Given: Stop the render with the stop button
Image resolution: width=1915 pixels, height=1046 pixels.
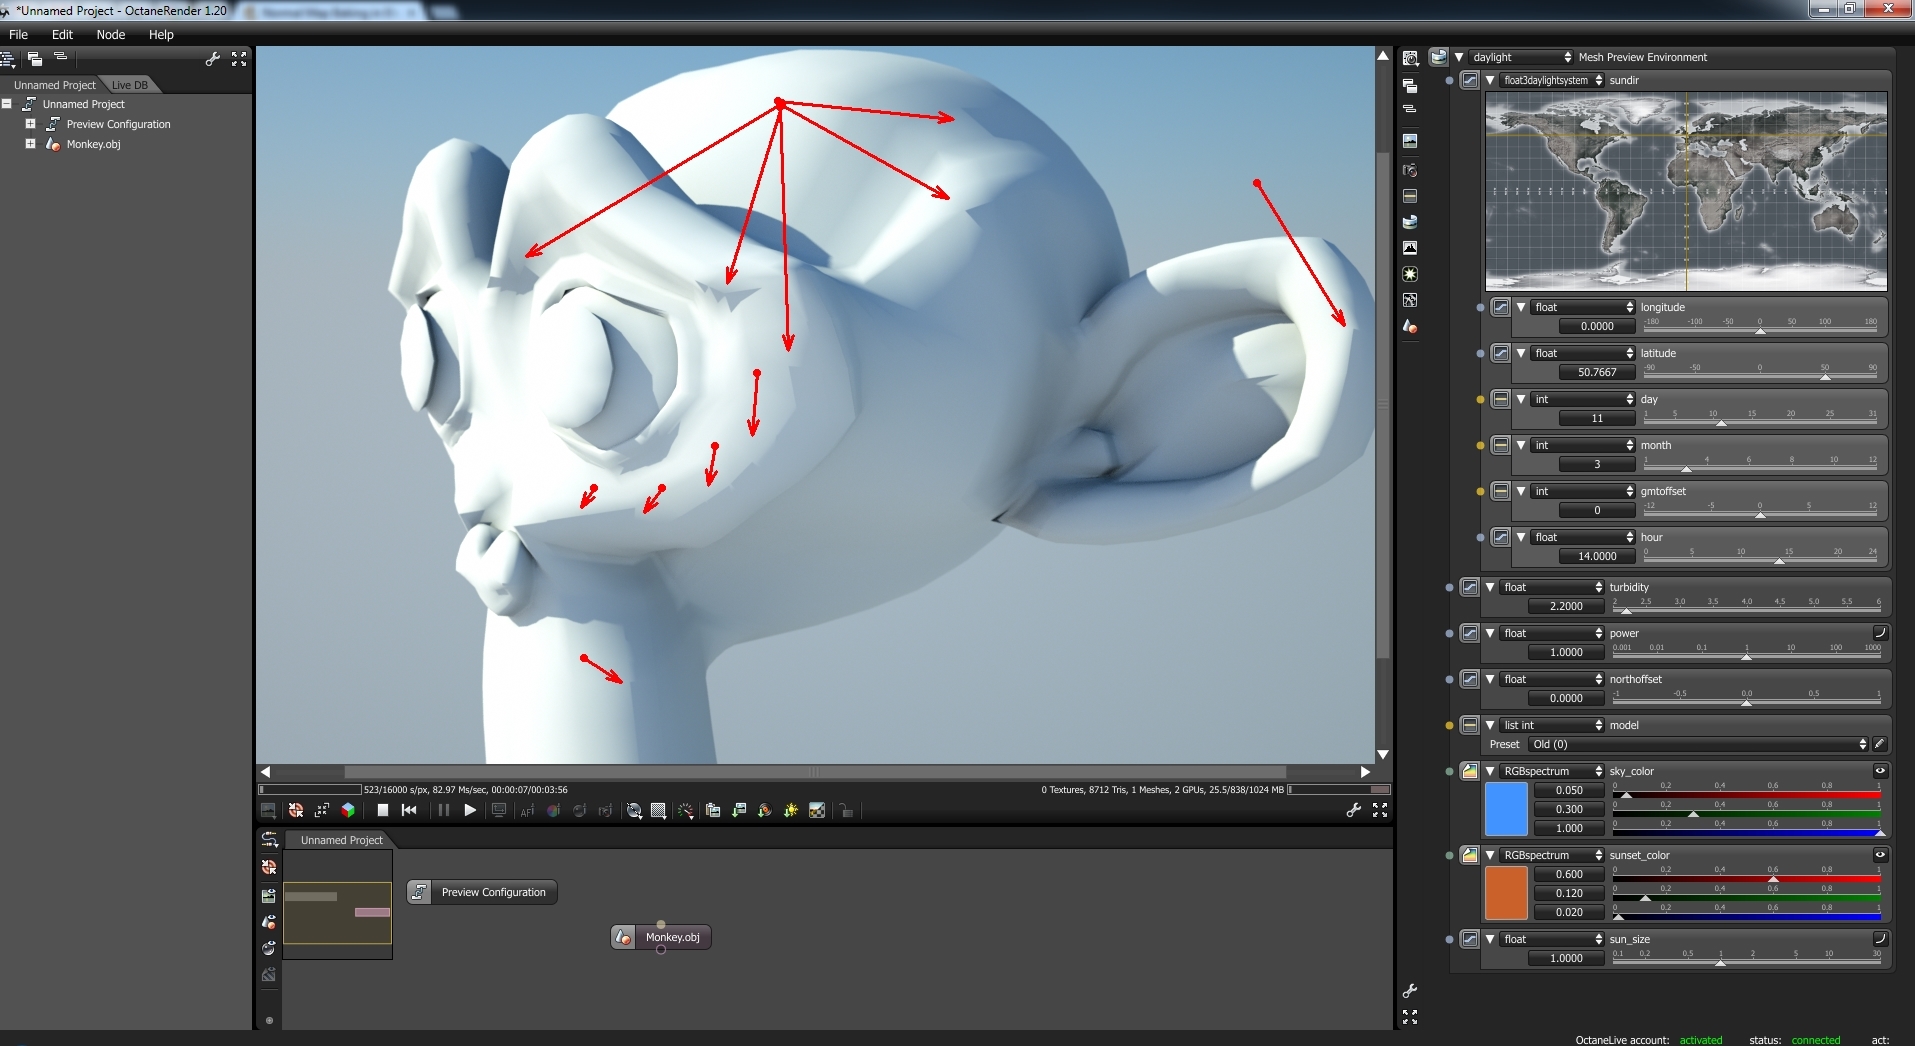Looking at the screenshot, I should tap(383, 811).
